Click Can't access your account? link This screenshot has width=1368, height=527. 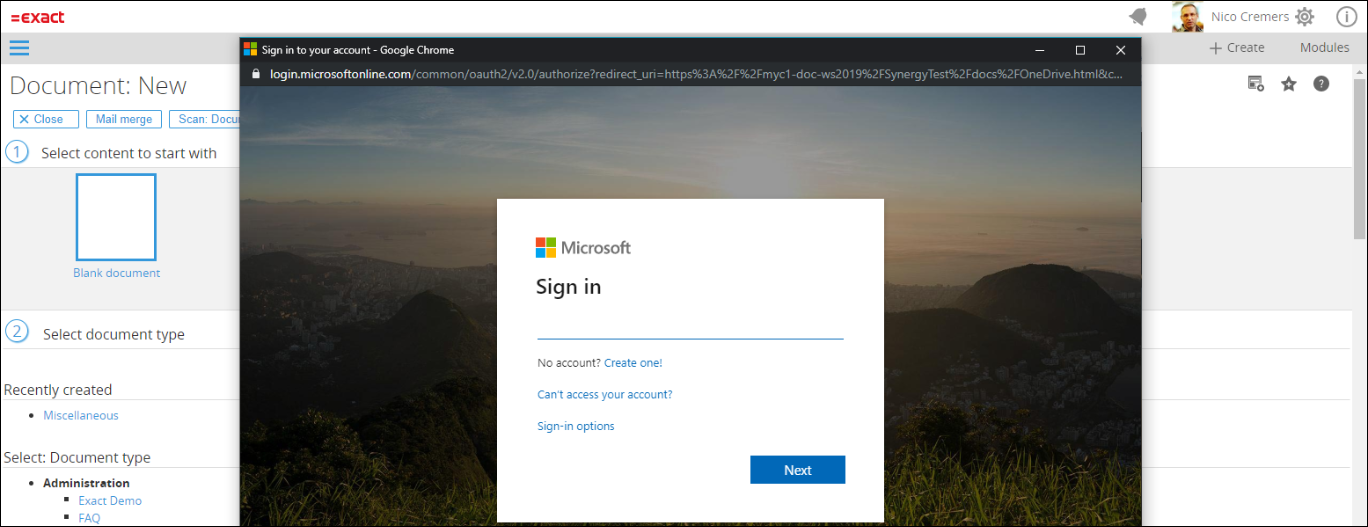pyautogui.click(x=605, y=395)
